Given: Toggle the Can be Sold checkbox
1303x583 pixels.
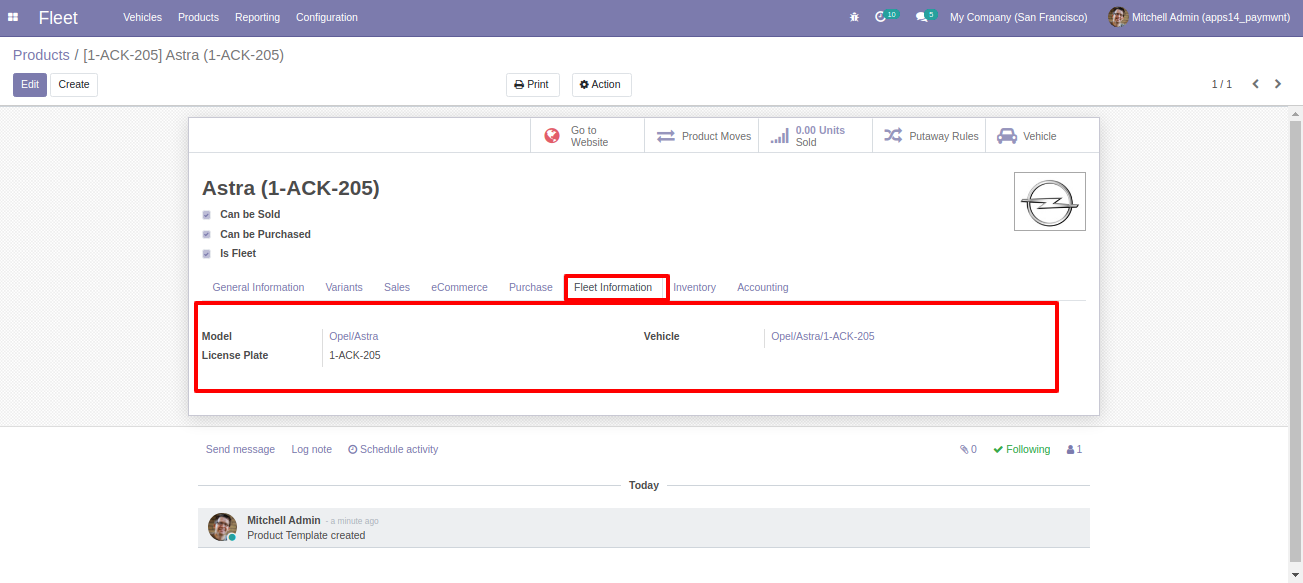Looking at the screenshot, I should pyautogui.click(x=207, y=215).
